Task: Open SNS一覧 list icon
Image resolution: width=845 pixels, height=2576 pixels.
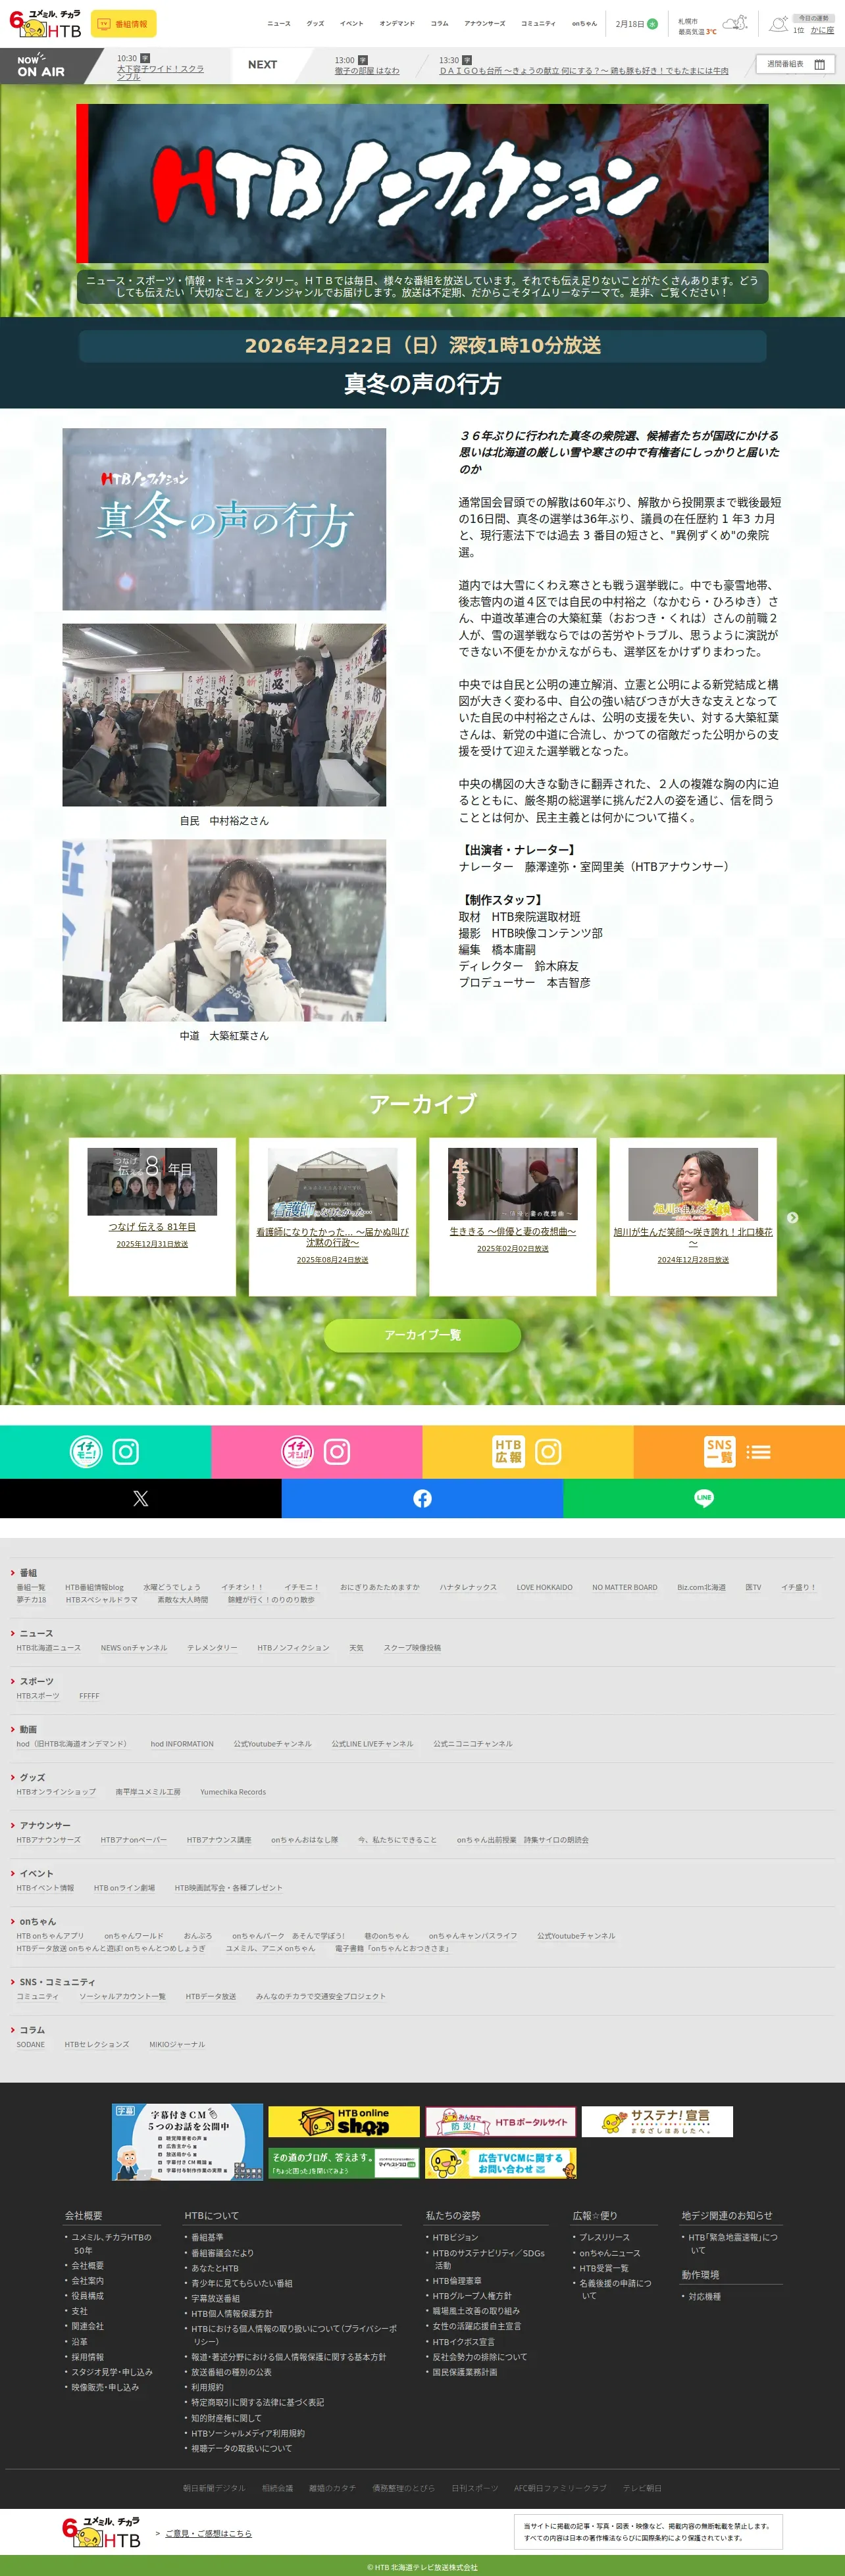Action: pos(759,1452)
